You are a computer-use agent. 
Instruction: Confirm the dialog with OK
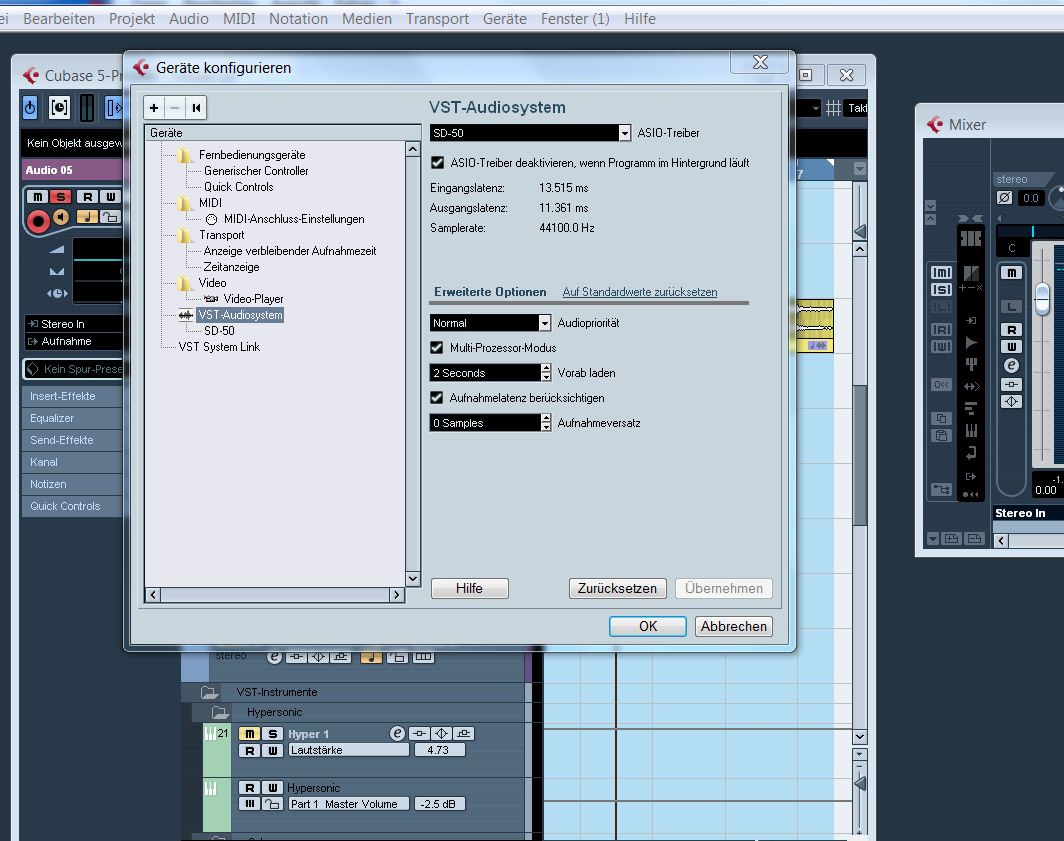[x=648, y=627]
